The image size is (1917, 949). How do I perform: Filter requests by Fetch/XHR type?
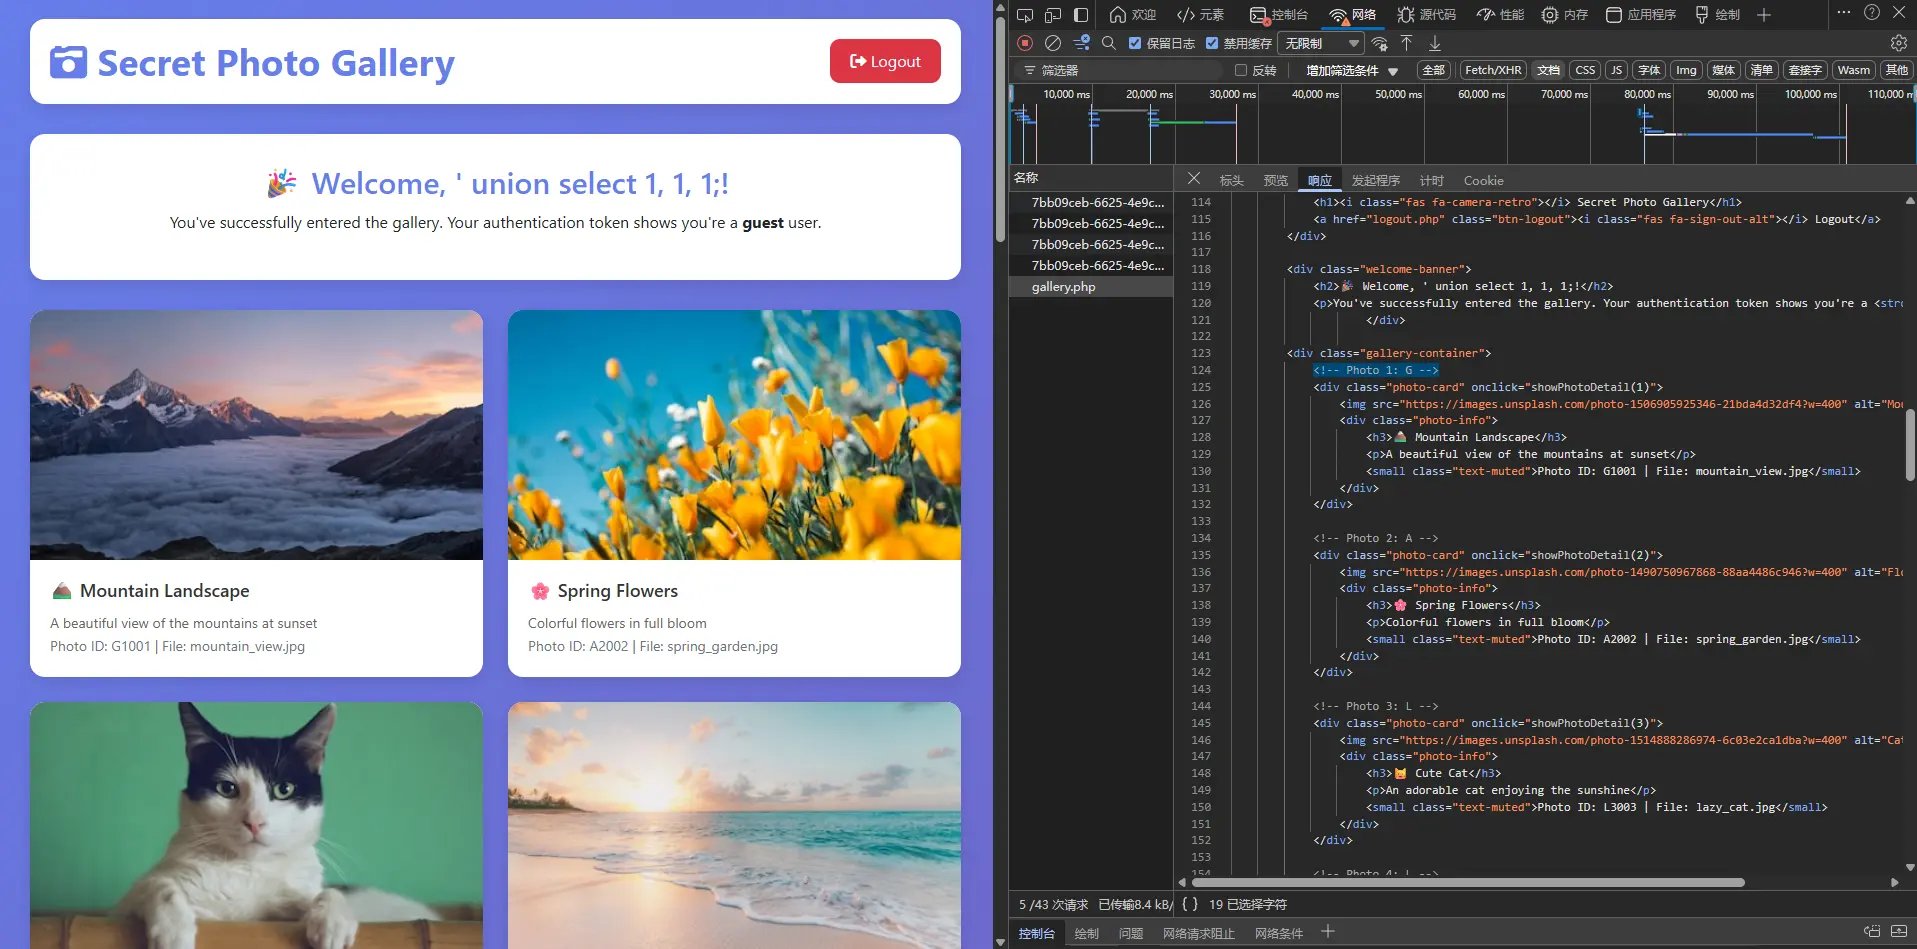tap(1492, 70)
